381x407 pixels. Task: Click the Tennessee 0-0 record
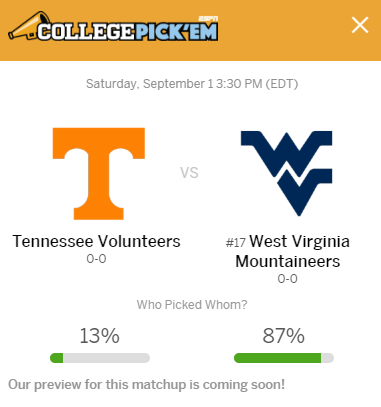96,259
